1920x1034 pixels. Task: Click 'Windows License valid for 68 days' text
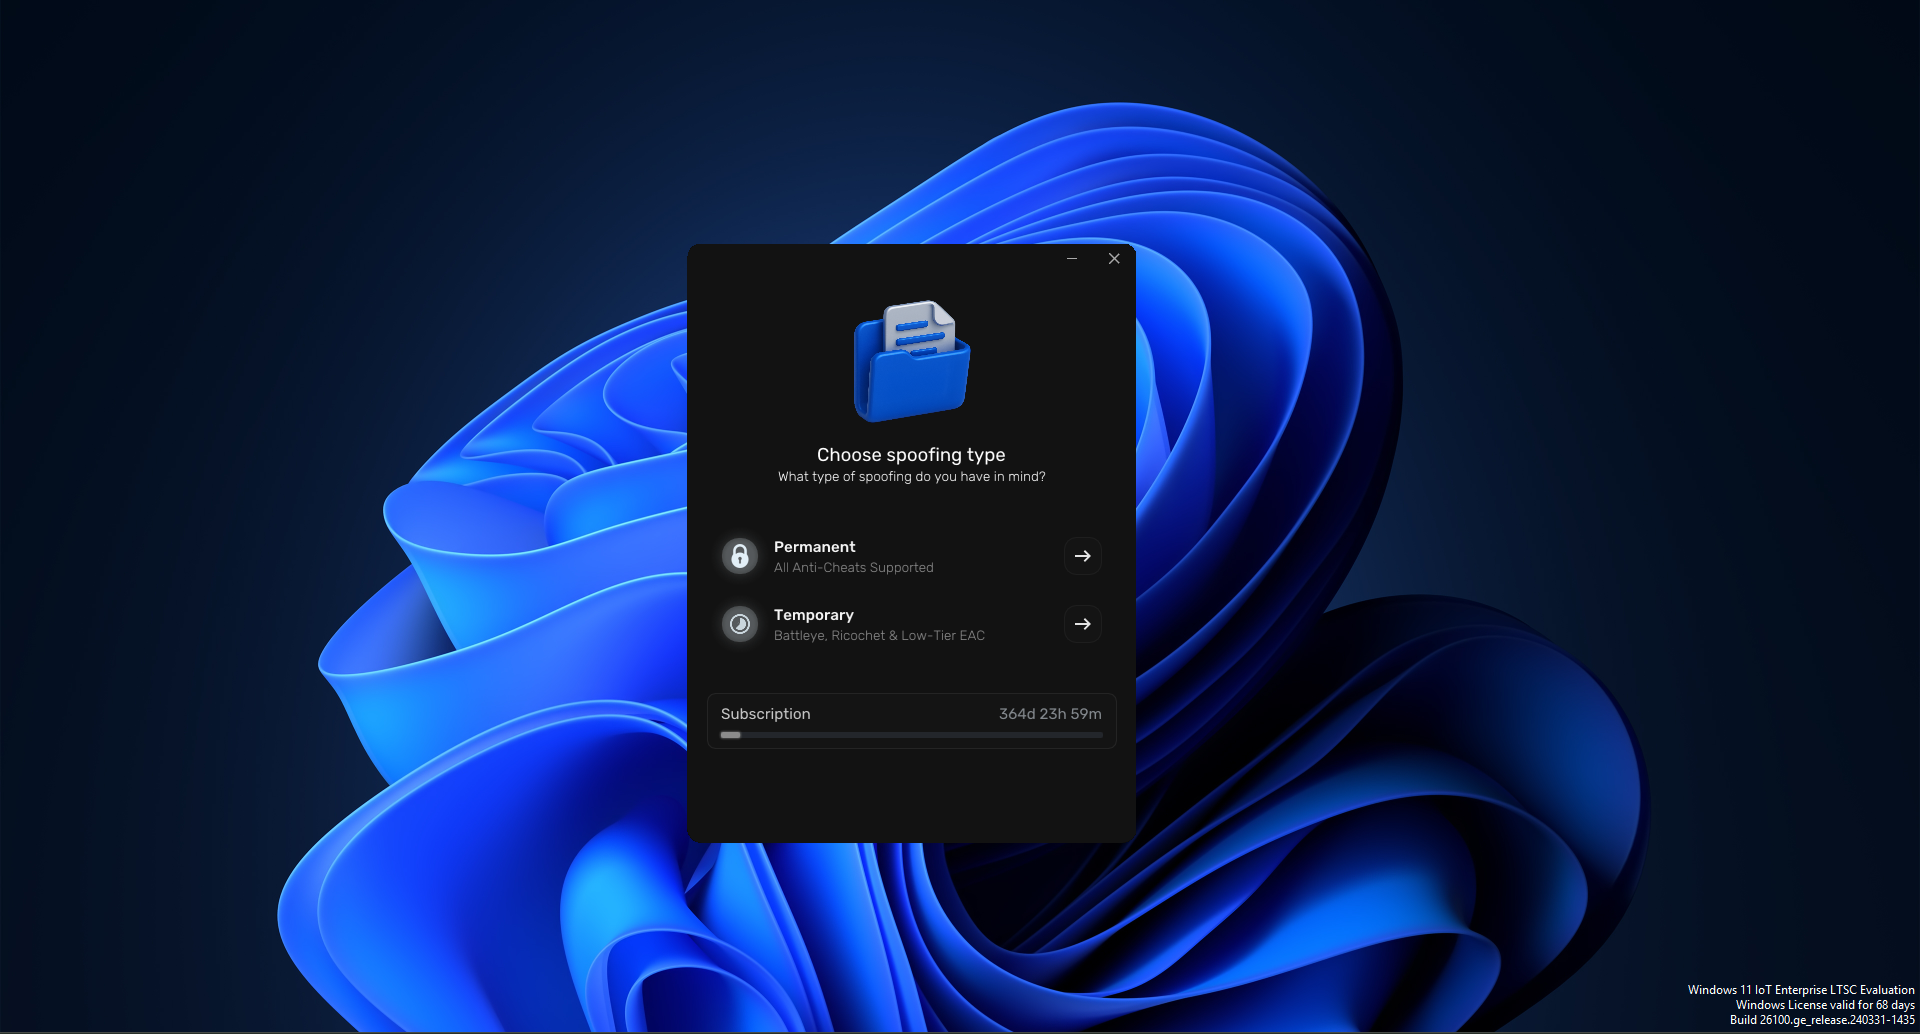click(x=1825, y=1005)
